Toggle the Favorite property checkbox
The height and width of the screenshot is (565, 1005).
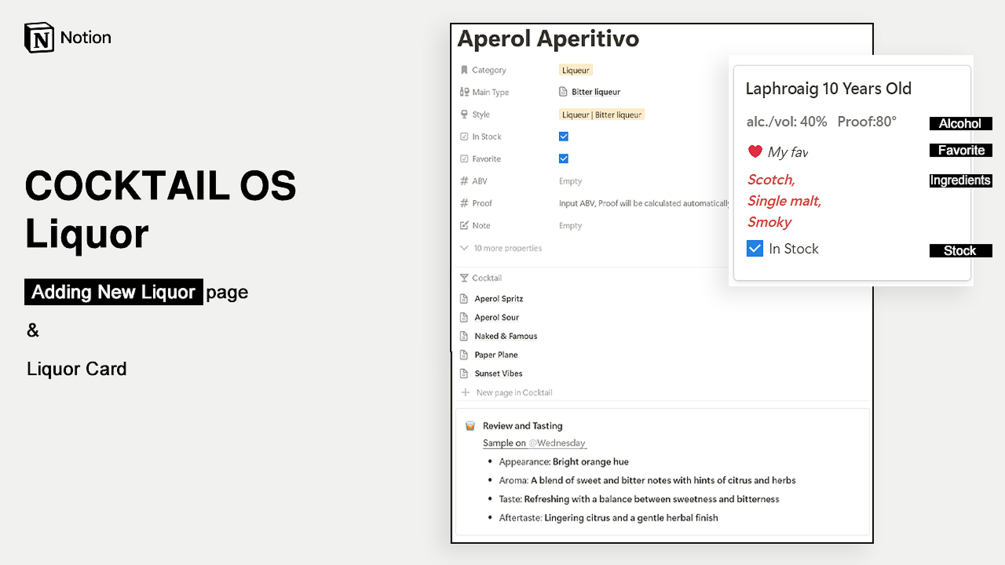click(x=563, y=159)
